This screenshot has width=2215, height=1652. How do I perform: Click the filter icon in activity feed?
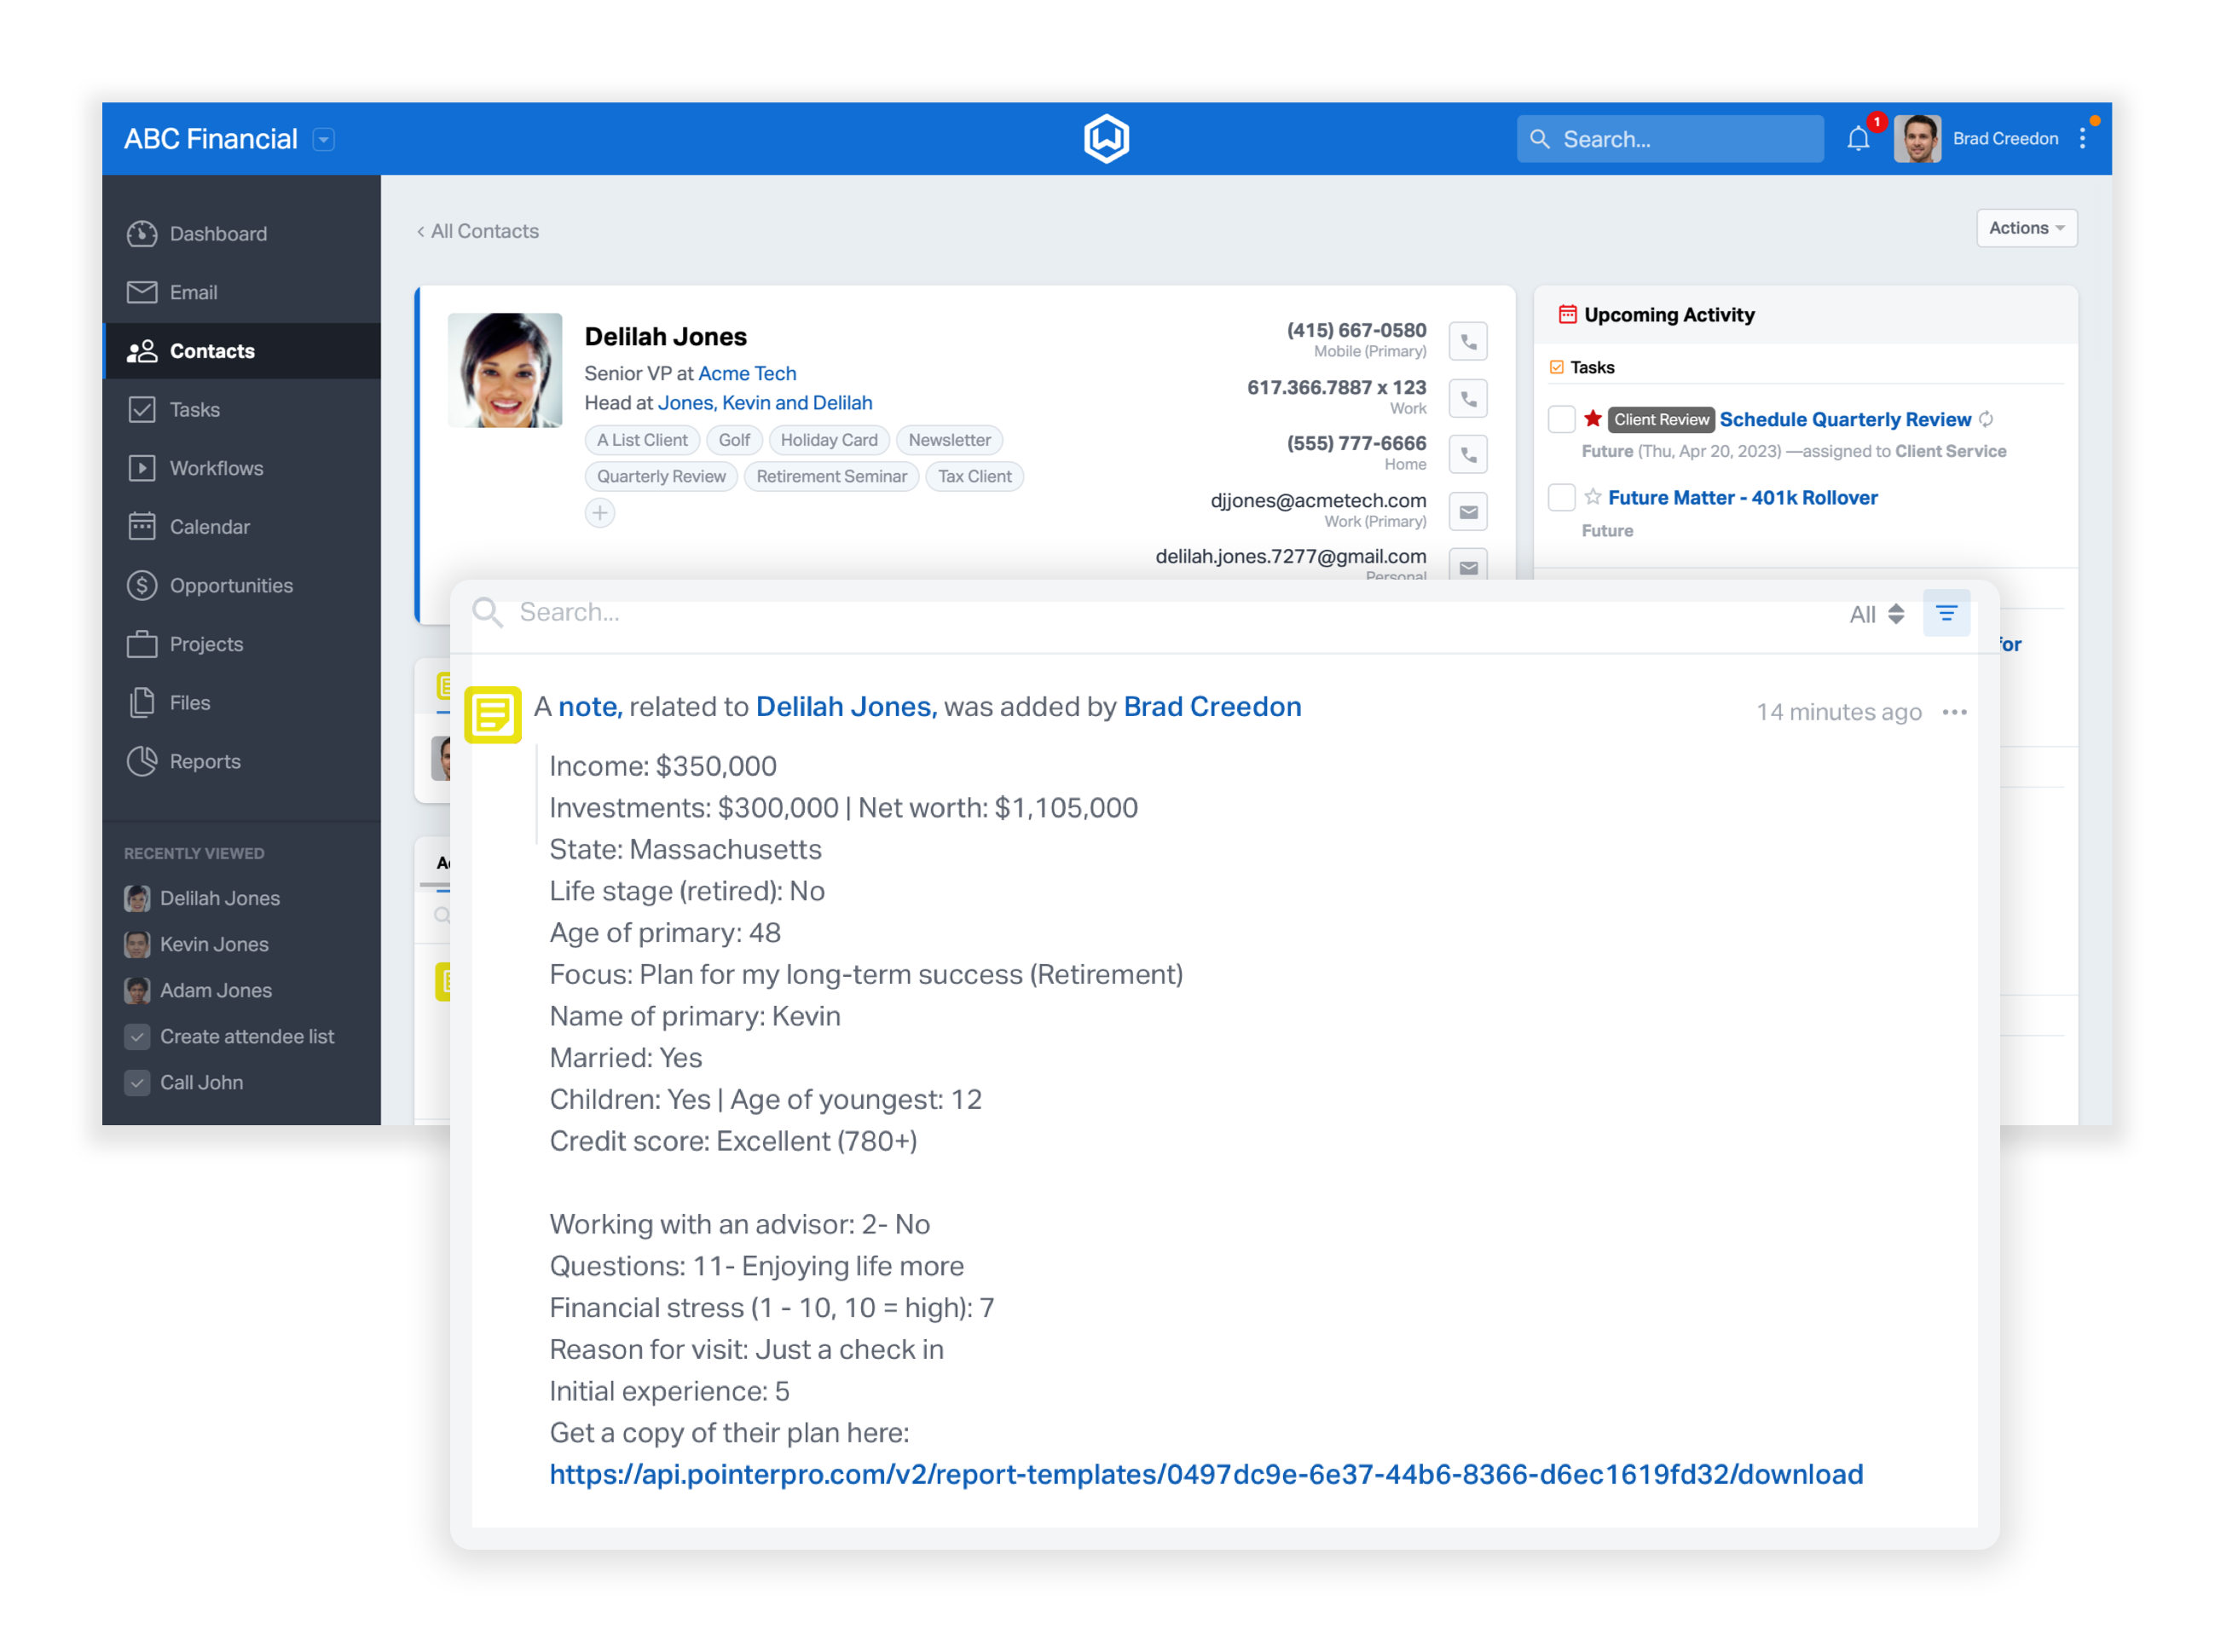(1947, 611)
